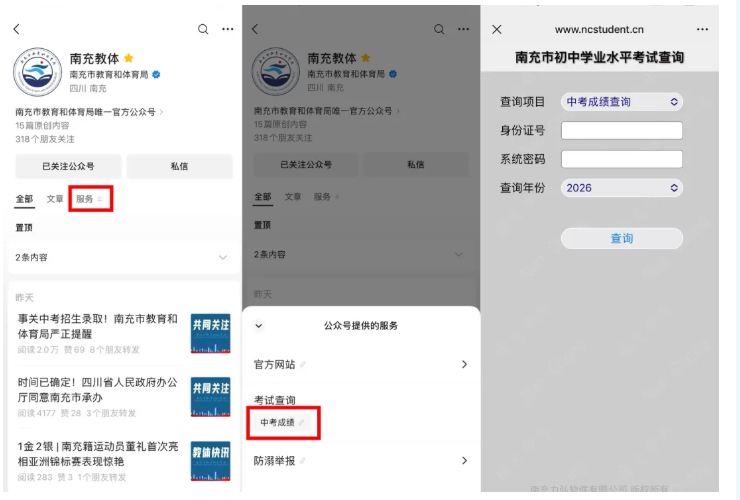This screenshot has height=500, width=740.
Task: Click 15篇原创内容 text in left panel
Action: pyautogui.click(x=42, y=126)
